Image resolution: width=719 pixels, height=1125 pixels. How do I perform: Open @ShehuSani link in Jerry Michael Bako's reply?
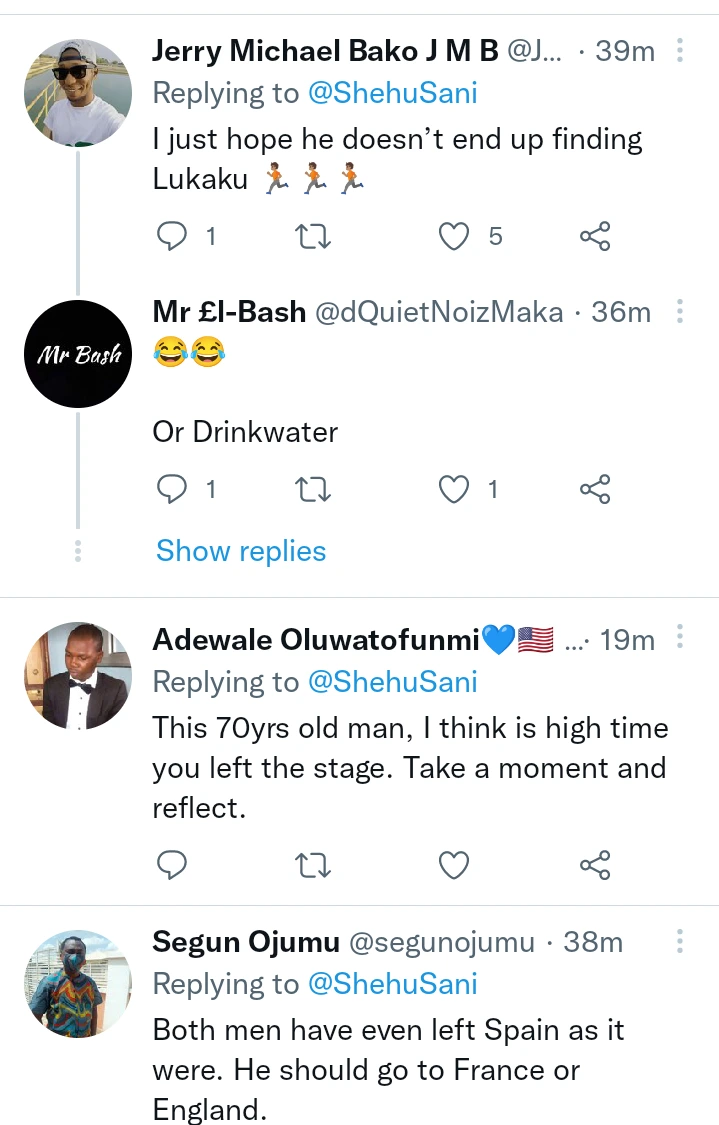click(x=392, y=93)
